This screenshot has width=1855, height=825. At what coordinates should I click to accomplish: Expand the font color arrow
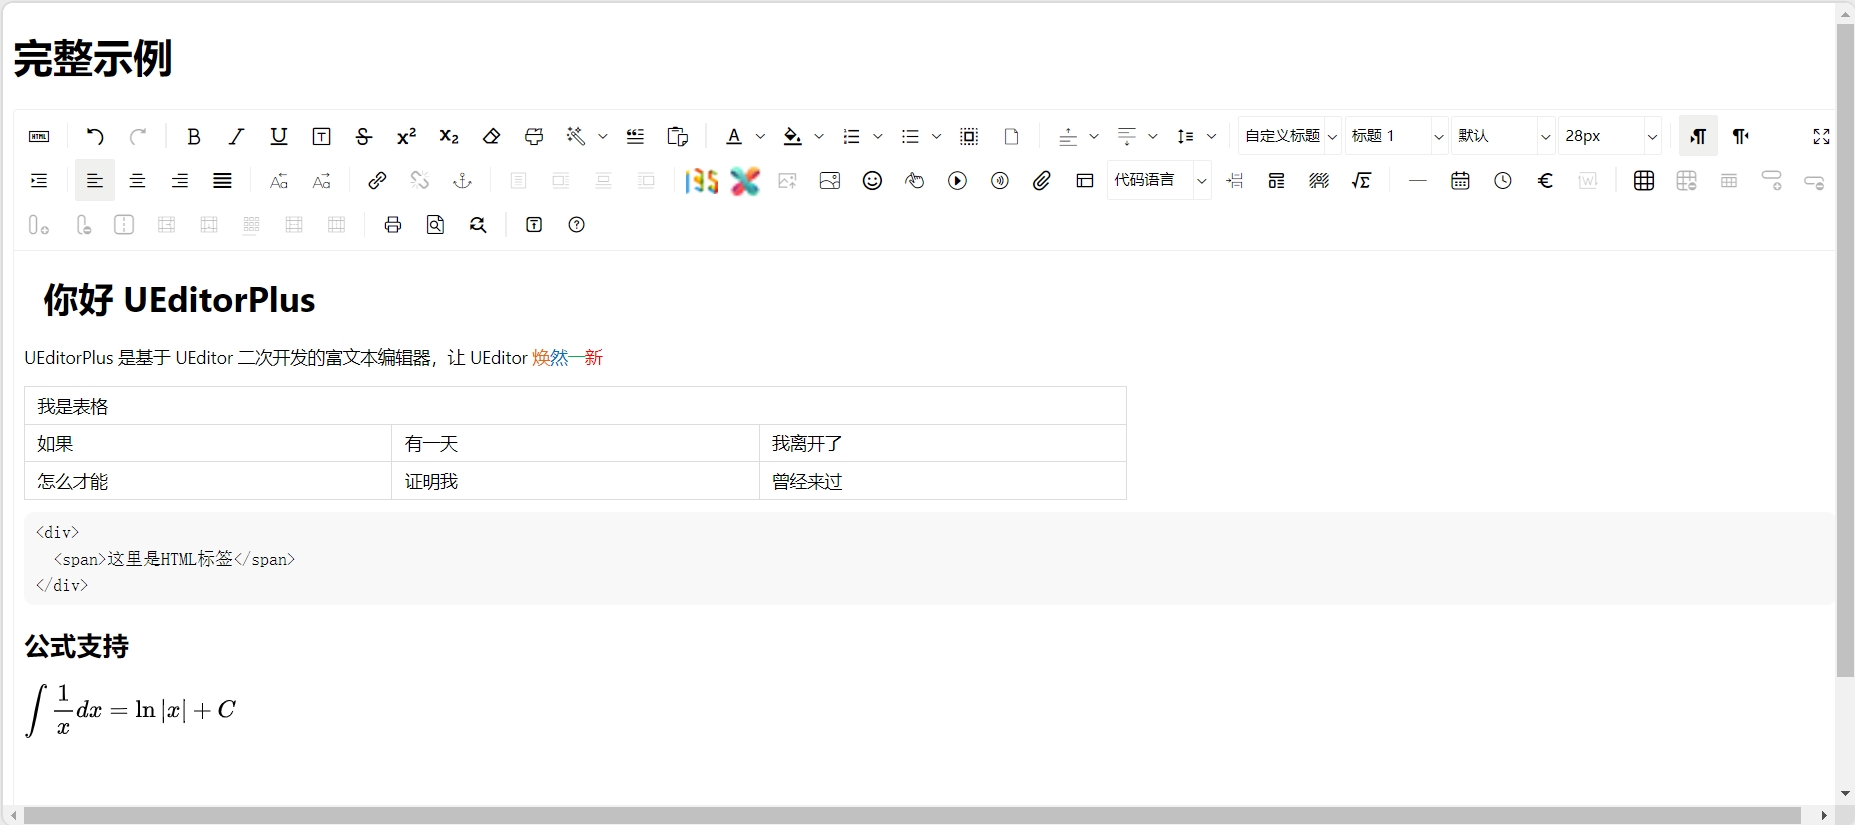[x=760, y=137]
